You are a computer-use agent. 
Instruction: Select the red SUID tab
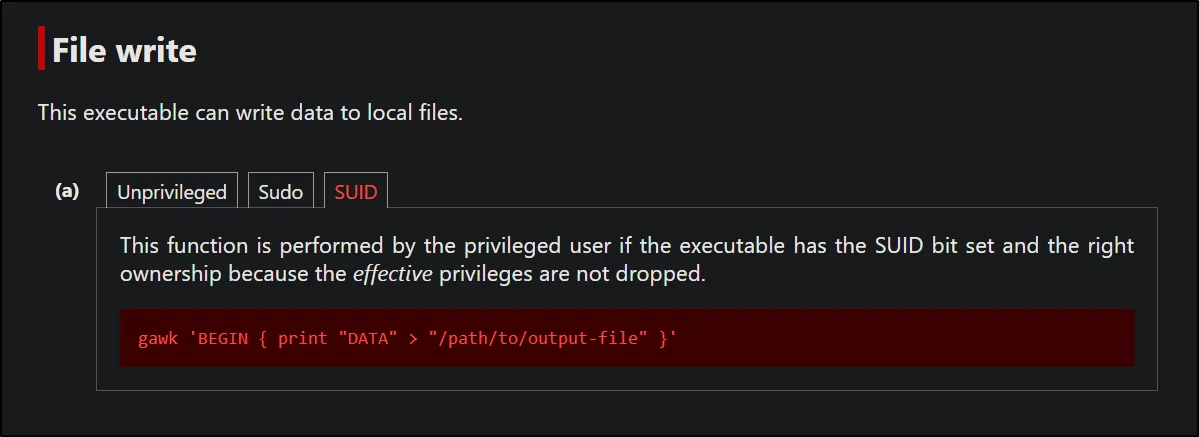coord(356,191)
